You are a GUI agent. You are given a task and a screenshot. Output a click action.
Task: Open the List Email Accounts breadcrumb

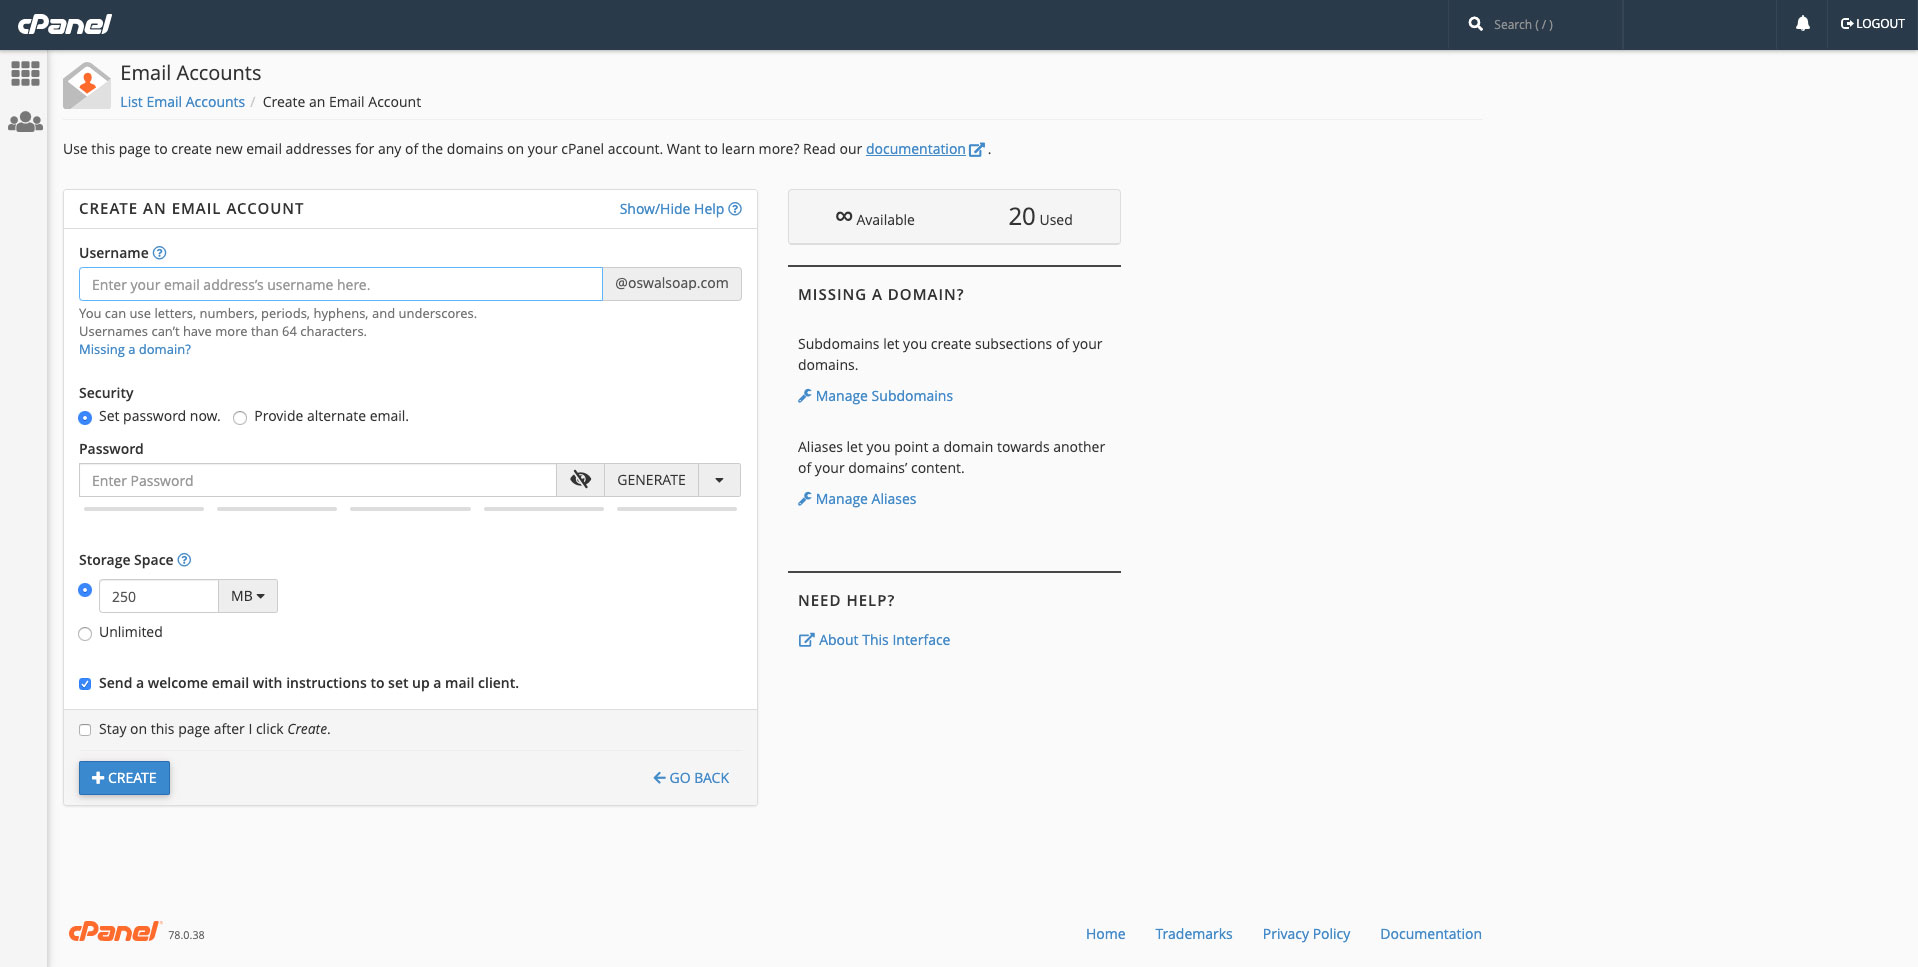click(x=182, y=102)
